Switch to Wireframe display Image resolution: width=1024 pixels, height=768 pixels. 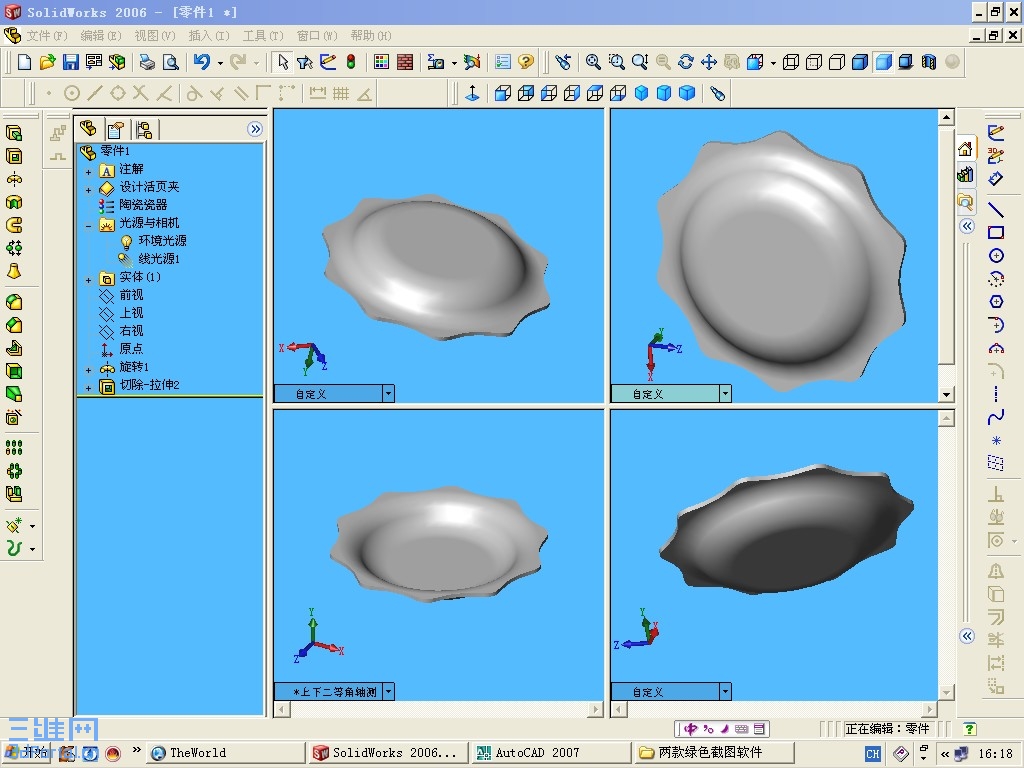(x=791, y=62)
